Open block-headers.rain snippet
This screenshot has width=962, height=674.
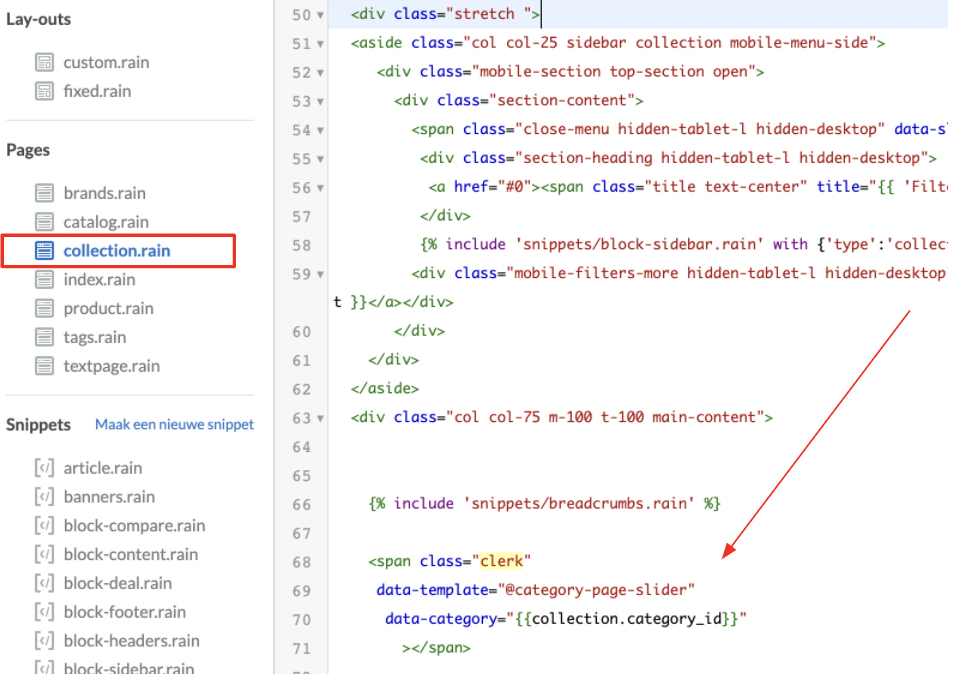(x=131, y=641)
